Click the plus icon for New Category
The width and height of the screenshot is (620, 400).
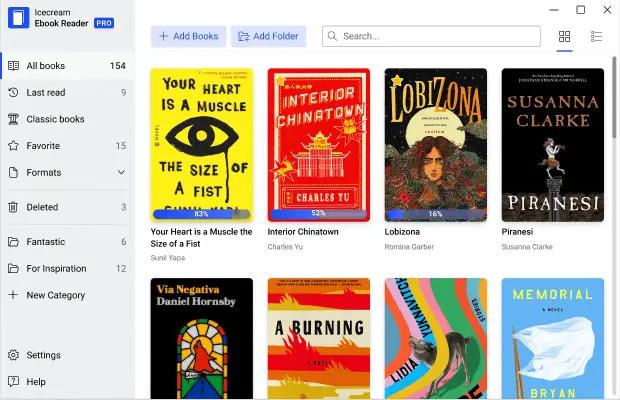tap(13, 295)
